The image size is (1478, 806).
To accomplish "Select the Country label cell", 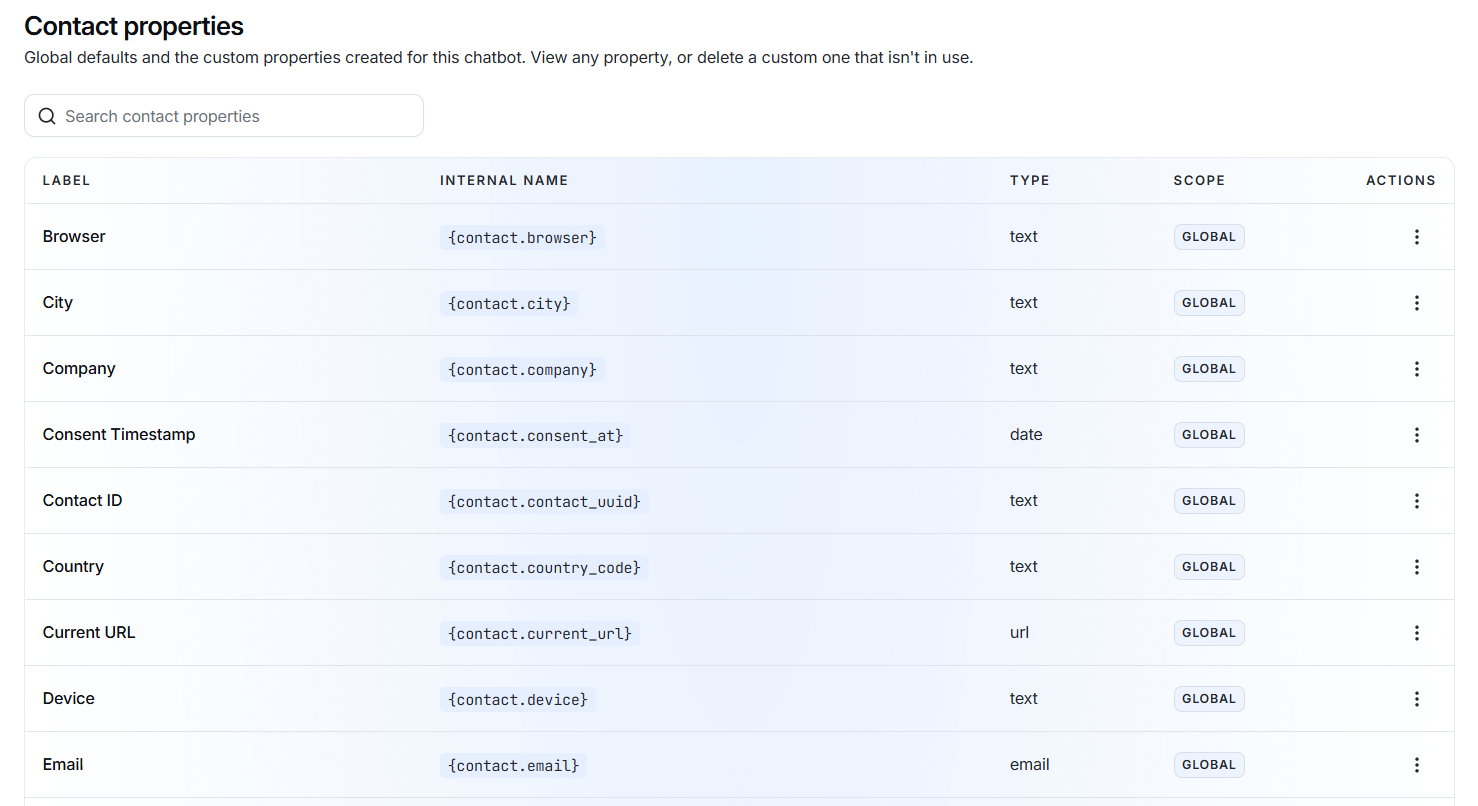I will [x=73, y=567].
